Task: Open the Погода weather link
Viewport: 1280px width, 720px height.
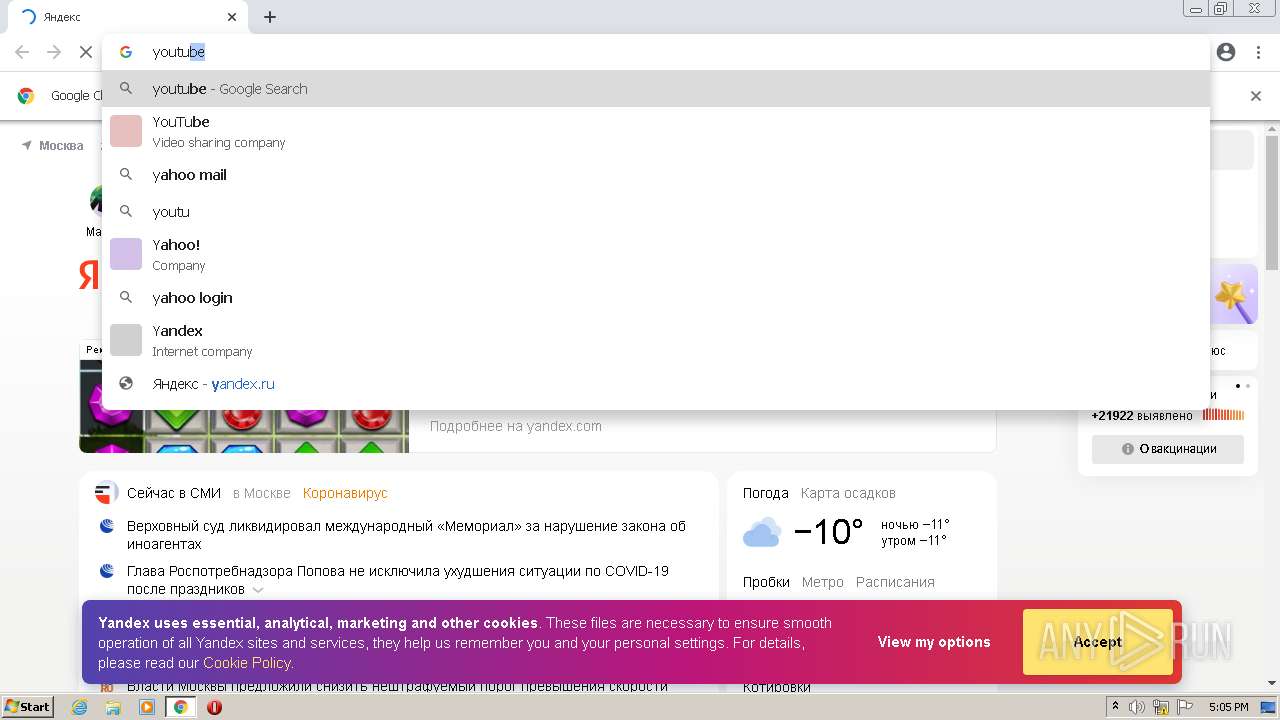Action: click(x=765, y=493)
